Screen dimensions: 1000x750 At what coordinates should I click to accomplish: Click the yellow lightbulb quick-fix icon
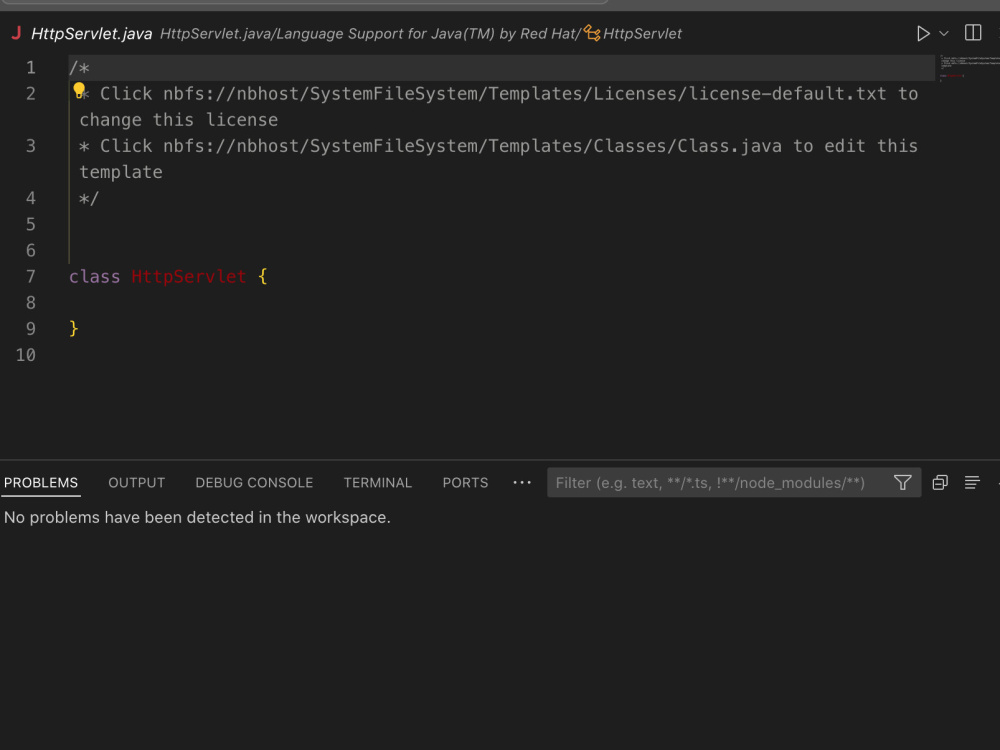(78, 90)
